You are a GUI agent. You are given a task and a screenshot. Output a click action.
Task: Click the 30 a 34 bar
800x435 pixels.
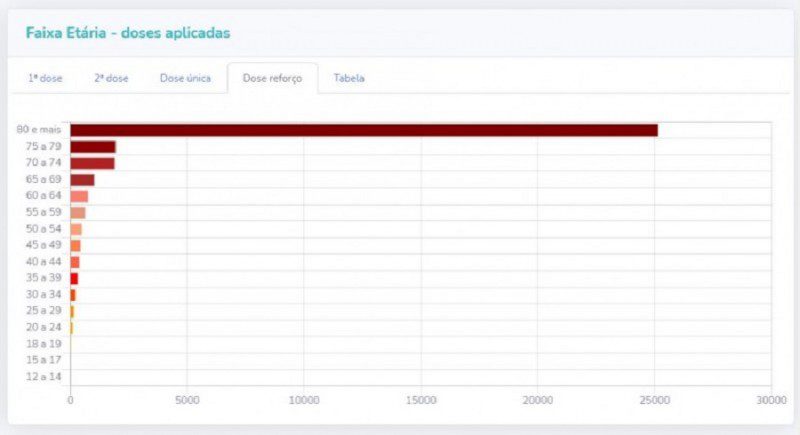pyautogui.click(x=73, y=295)
